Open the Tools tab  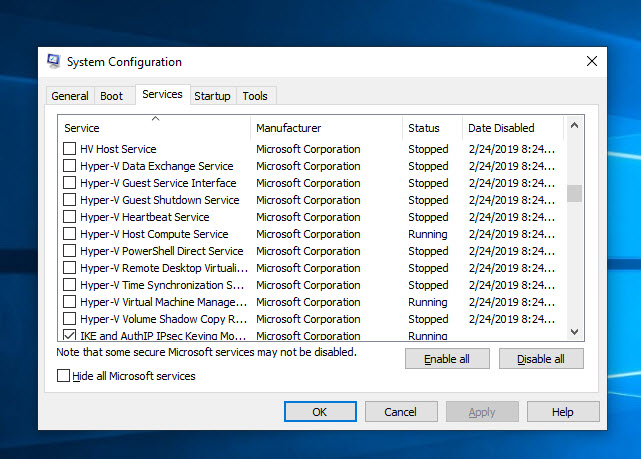pos(255,96)
